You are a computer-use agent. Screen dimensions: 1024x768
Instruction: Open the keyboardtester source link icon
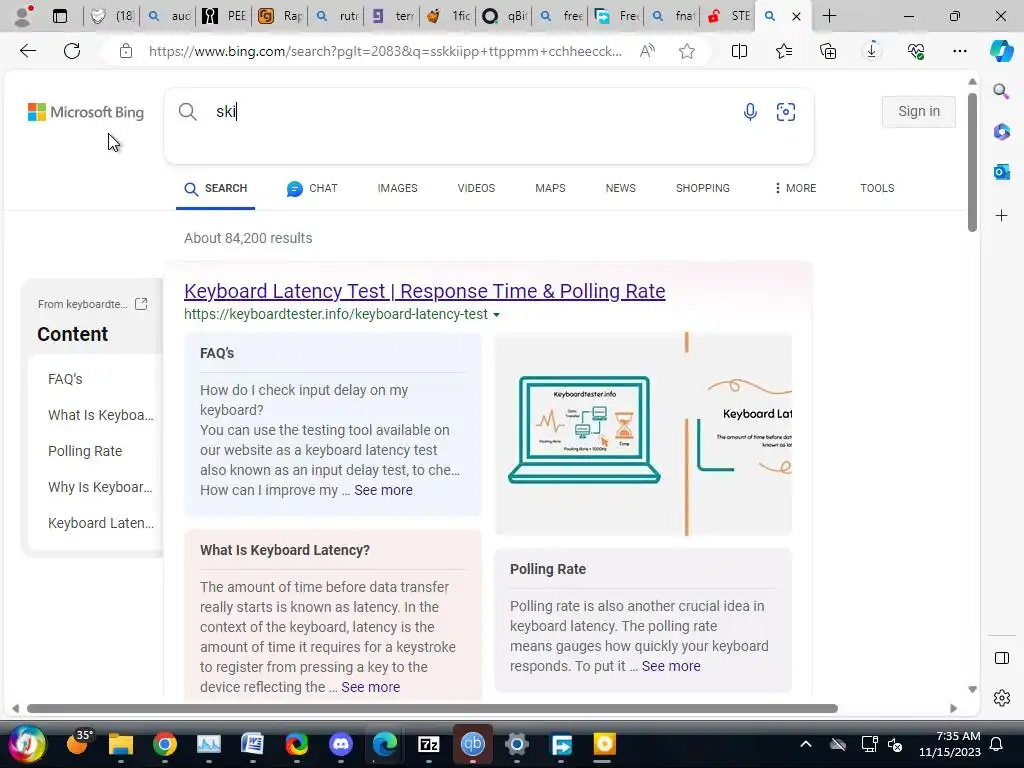pos(141,304)
